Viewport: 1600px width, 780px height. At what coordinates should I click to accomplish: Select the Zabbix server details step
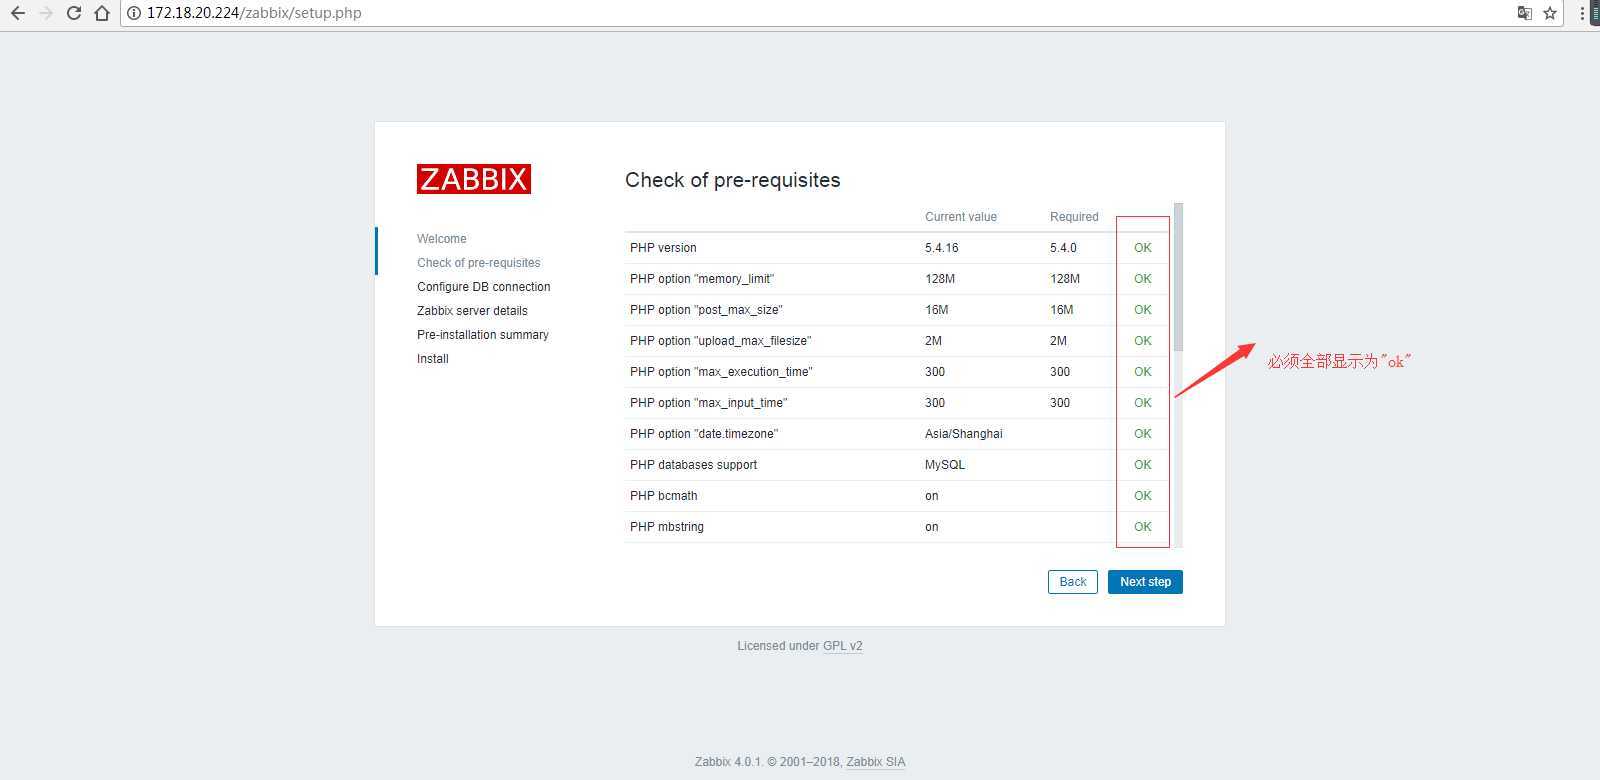click(x=472, y=311)
